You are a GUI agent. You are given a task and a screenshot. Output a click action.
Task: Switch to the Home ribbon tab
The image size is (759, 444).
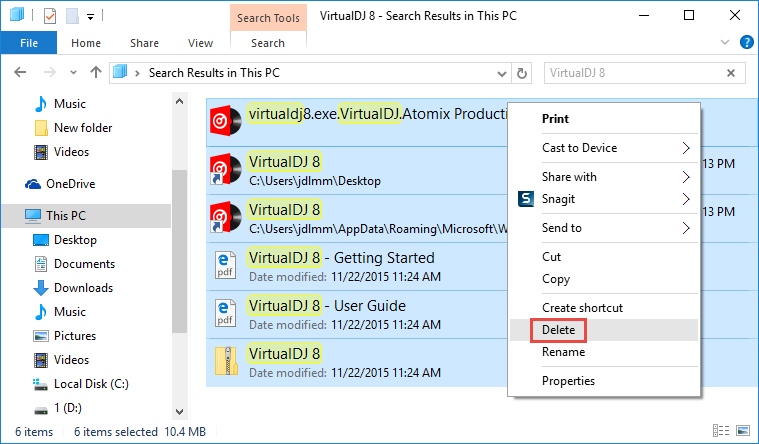pyautogui.click(x=86, y=43)
